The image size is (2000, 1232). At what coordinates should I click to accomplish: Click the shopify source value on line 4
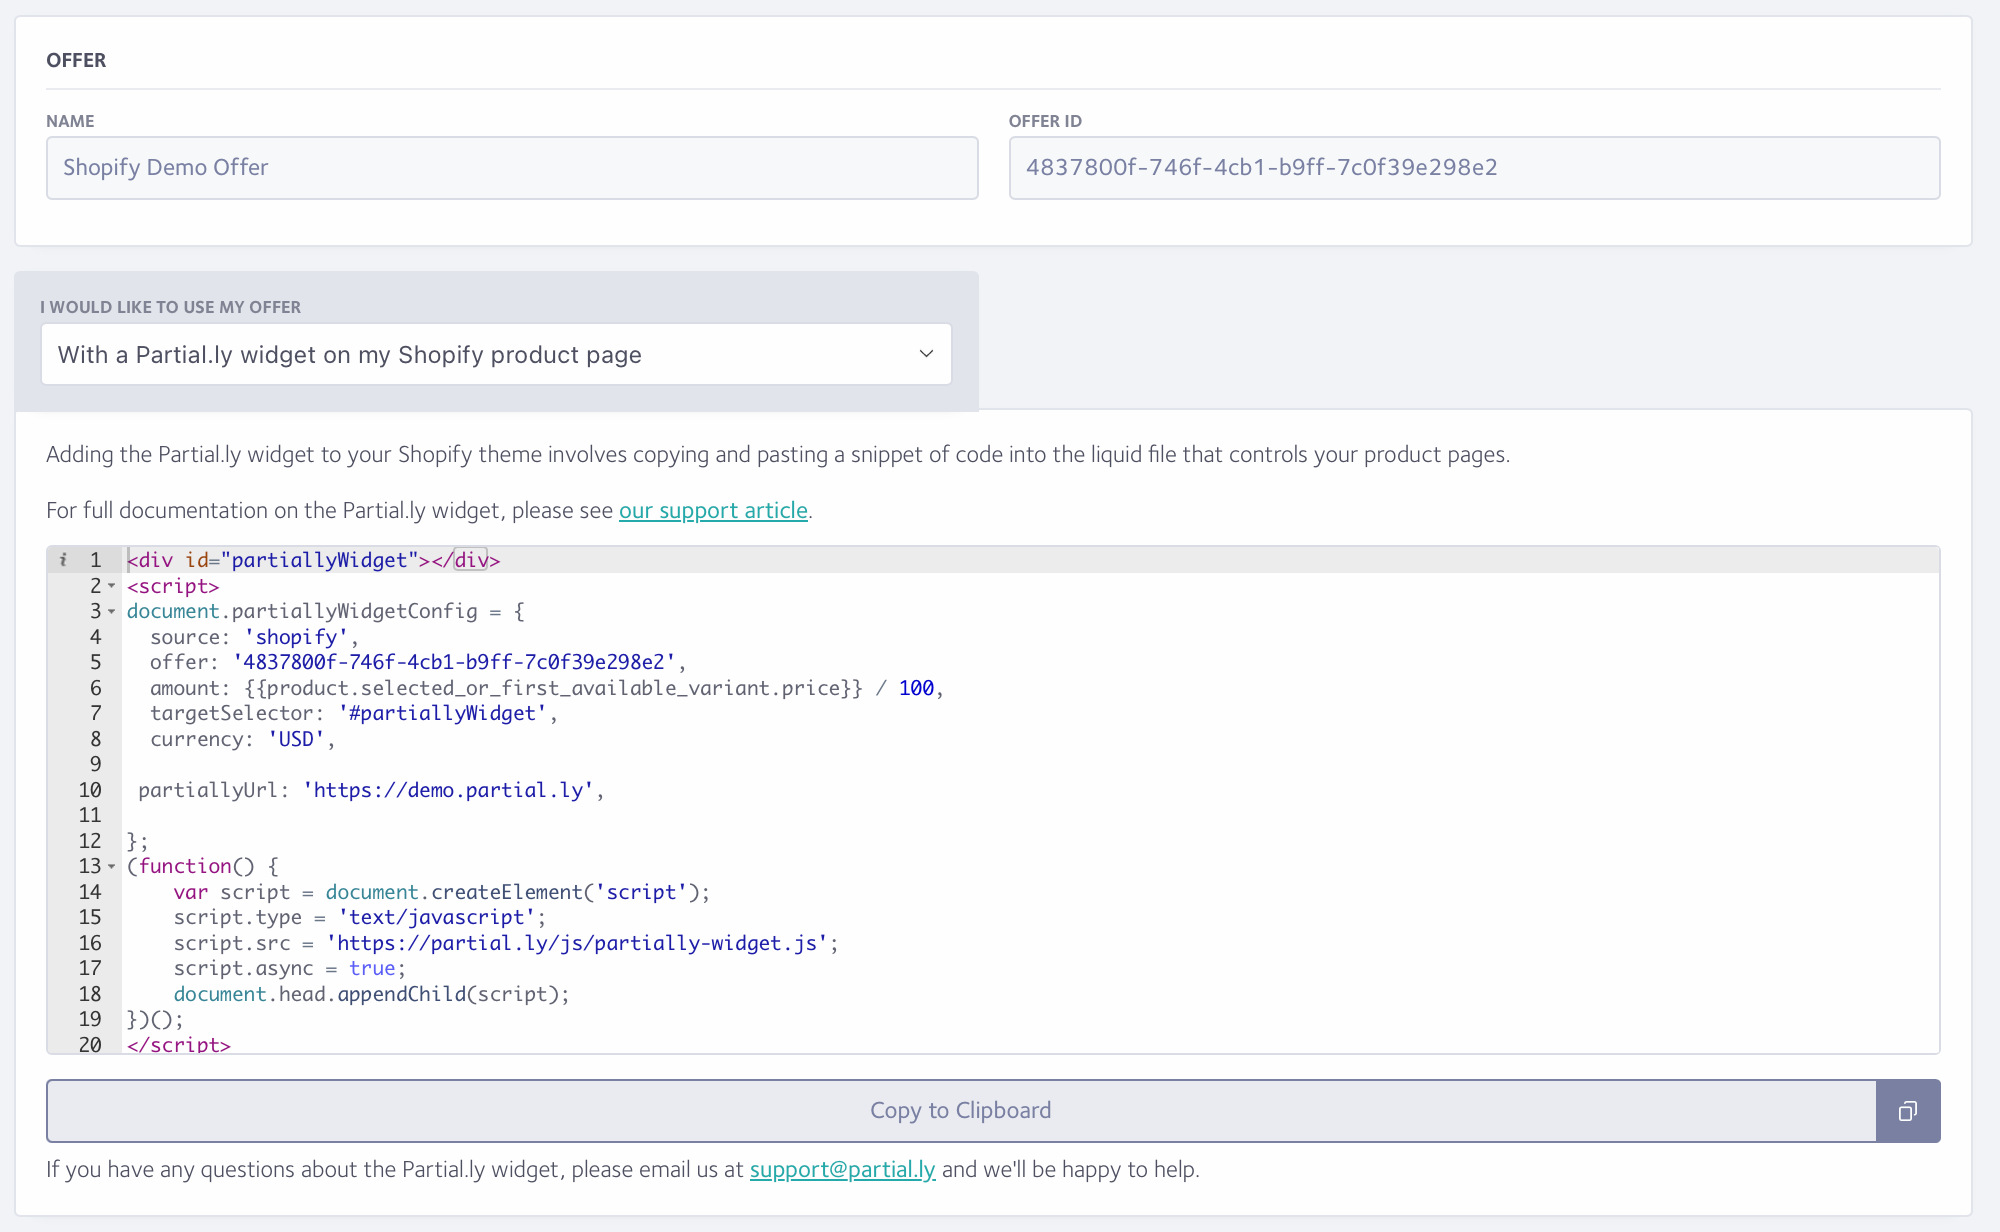pyautogui.click(x=295, y=637)
